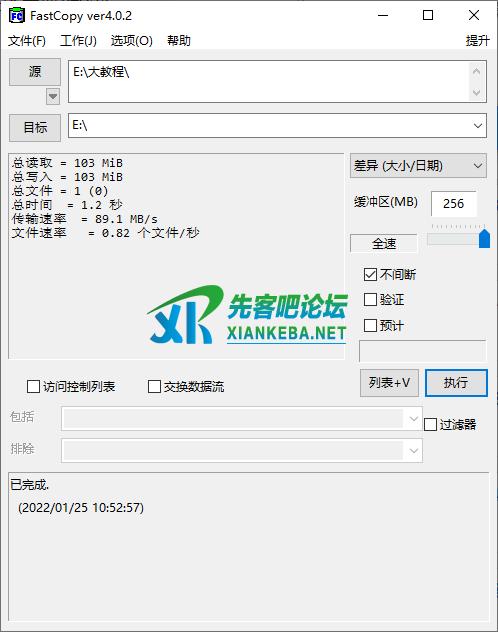The image size is (498, 632).
Task: Click the 缓冲区(MB) buffer size field
Action: (x=454, y=204)
